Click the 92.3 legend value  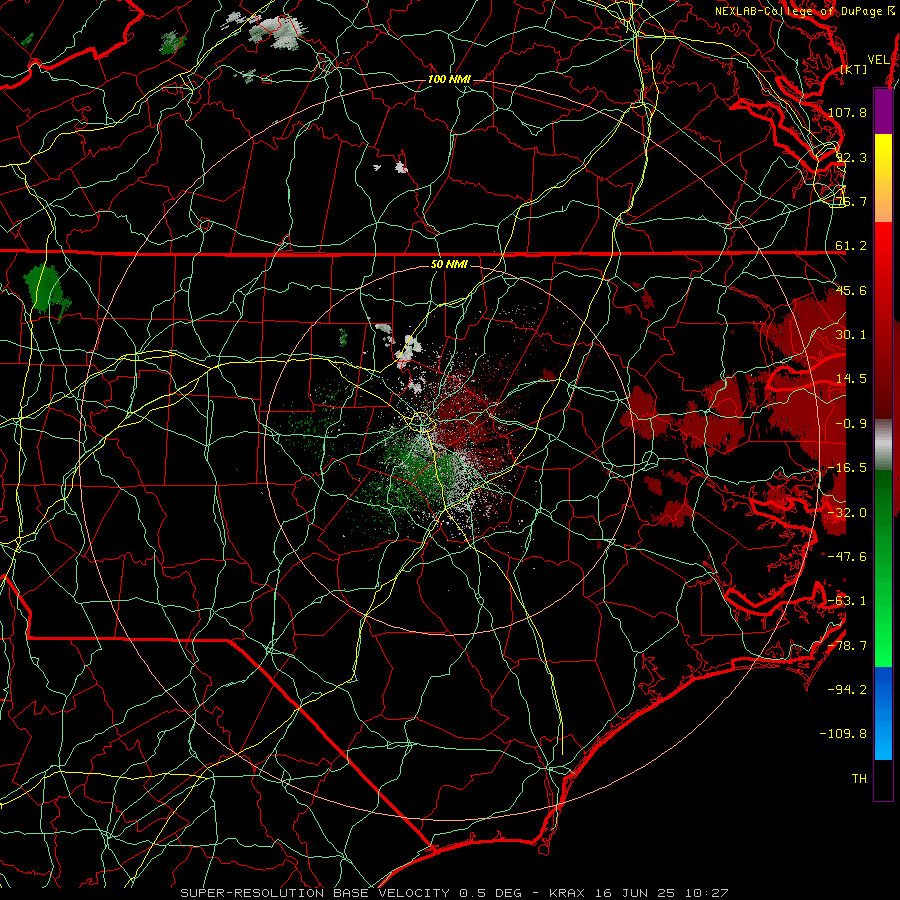851,157
